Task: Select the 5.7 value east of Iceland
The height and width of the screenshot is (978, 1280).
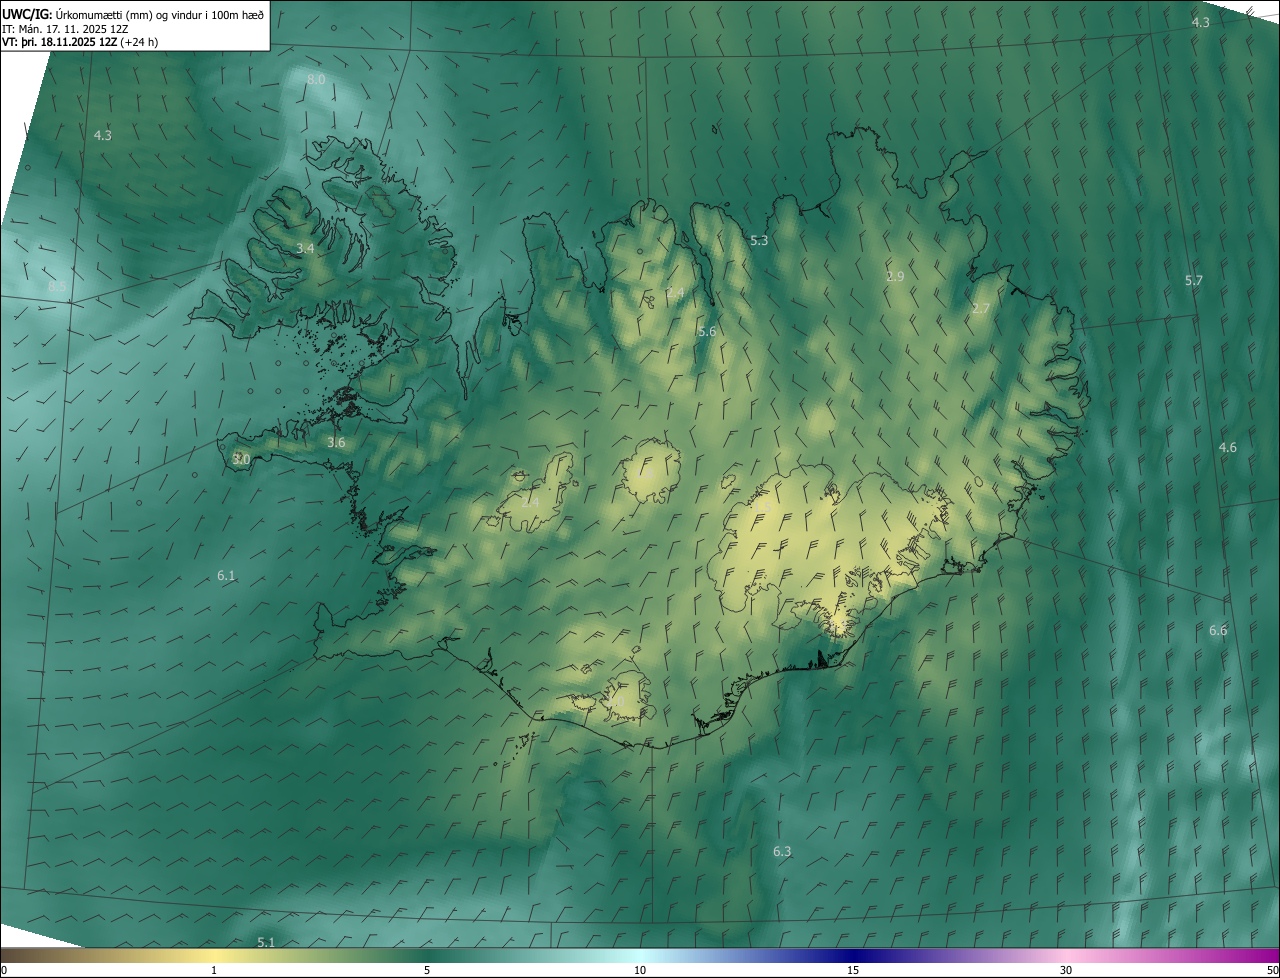Action: (x=1194, y=281)
